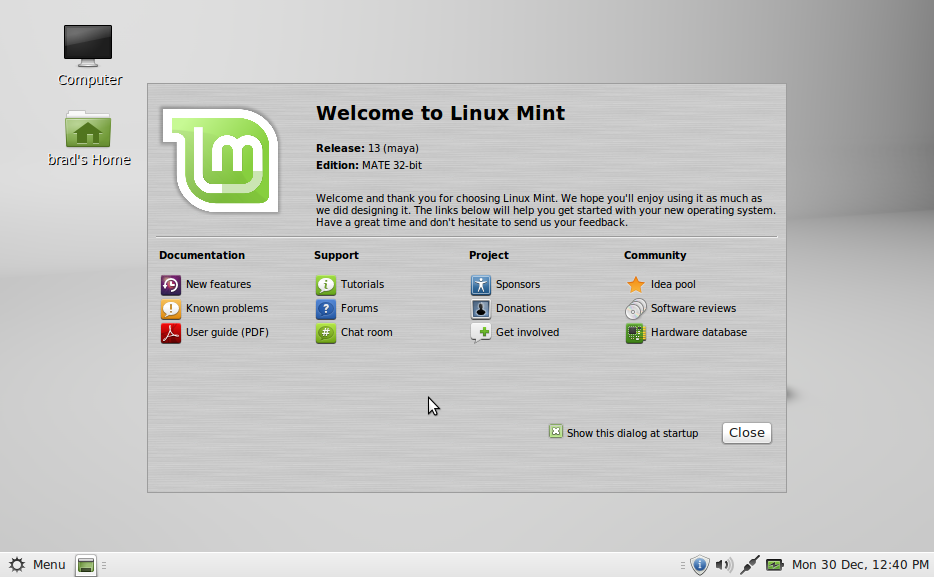Screen dimensions: 934x577
Task: Click the Sponsors person icon
Action: (x=481, y=285)
